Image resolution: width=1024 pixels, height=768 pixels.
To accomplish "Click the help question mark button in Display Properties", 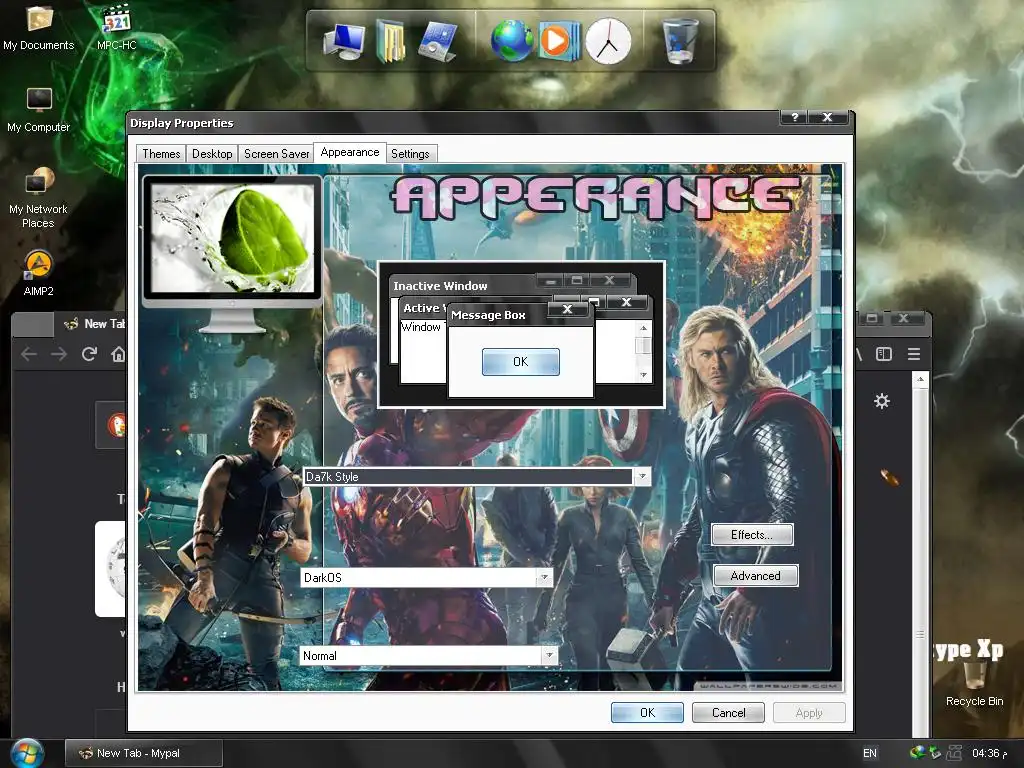I will (794, 117).
